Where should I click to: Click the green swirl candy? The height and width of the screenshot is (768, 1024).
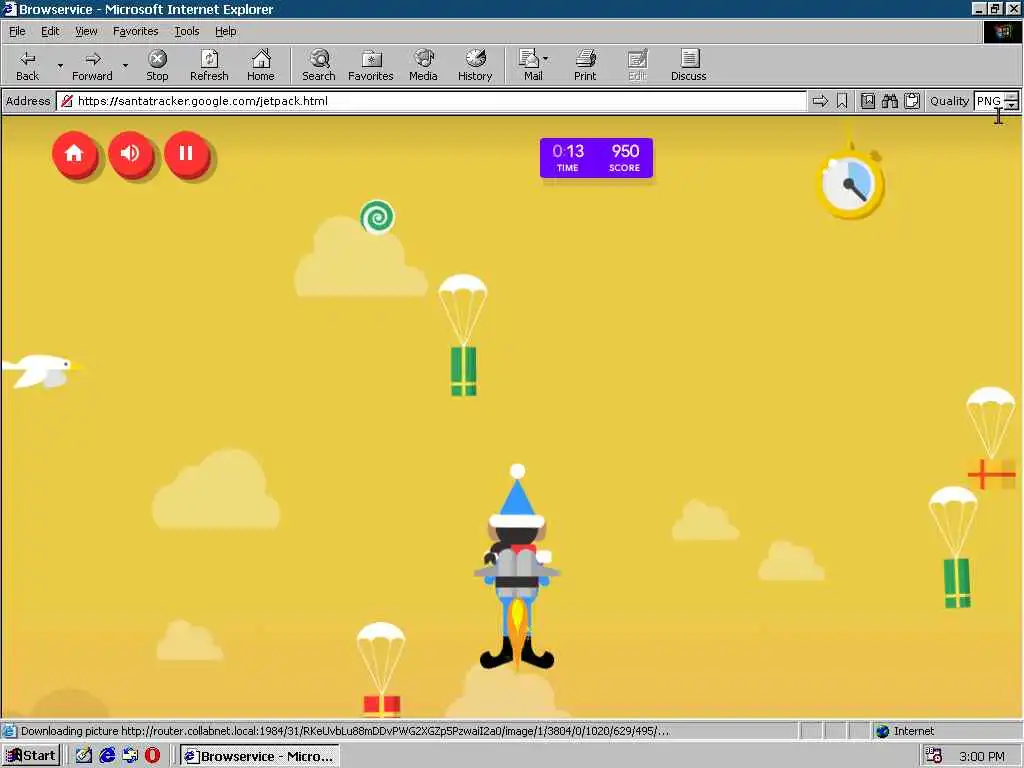[x=377, y=217]
